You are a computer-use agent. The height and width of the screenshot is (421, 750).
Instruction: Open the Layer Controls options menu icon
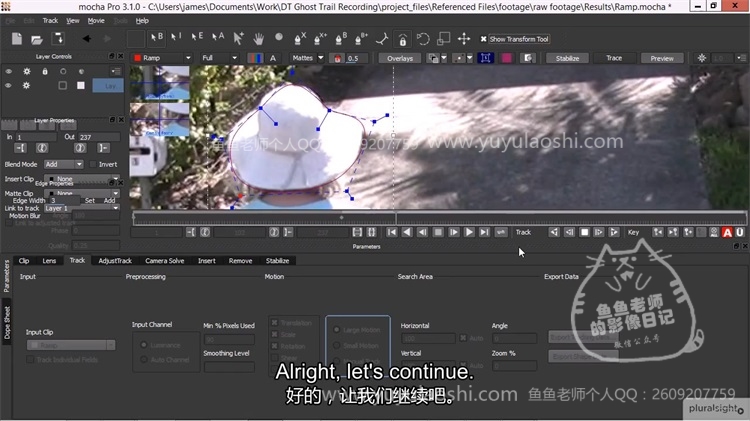coord(115,71)
